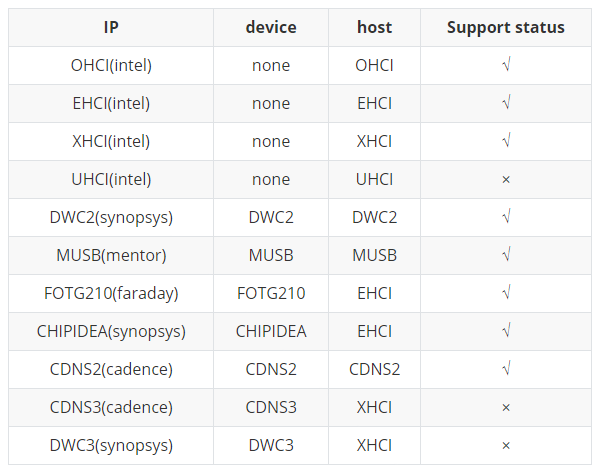The image size is (600, 469).
Task: Select the OHCI(intel) cell
Action: click(x=111, y=65)
